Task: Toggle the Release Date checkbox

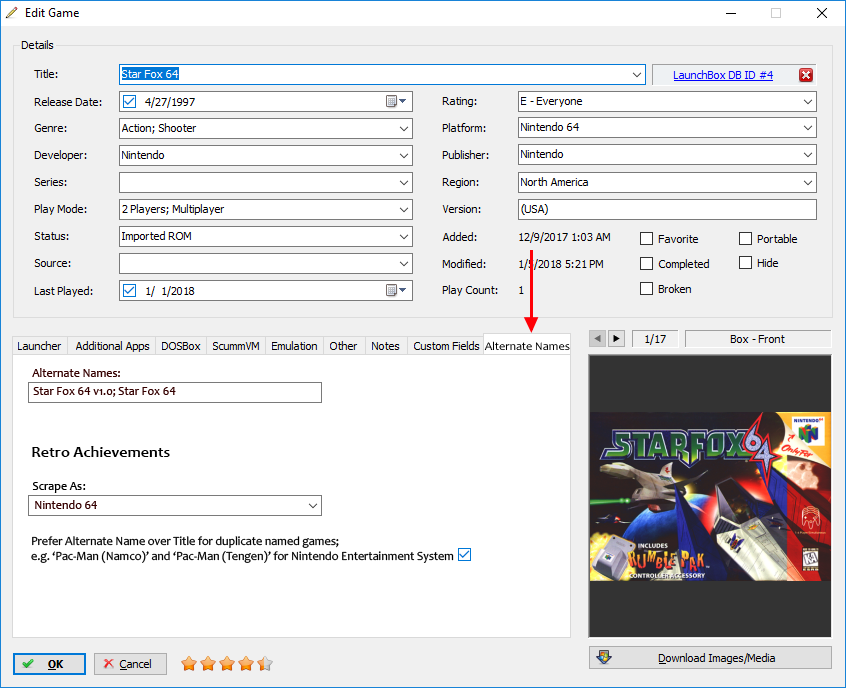Action: click(x=129, y=101)
